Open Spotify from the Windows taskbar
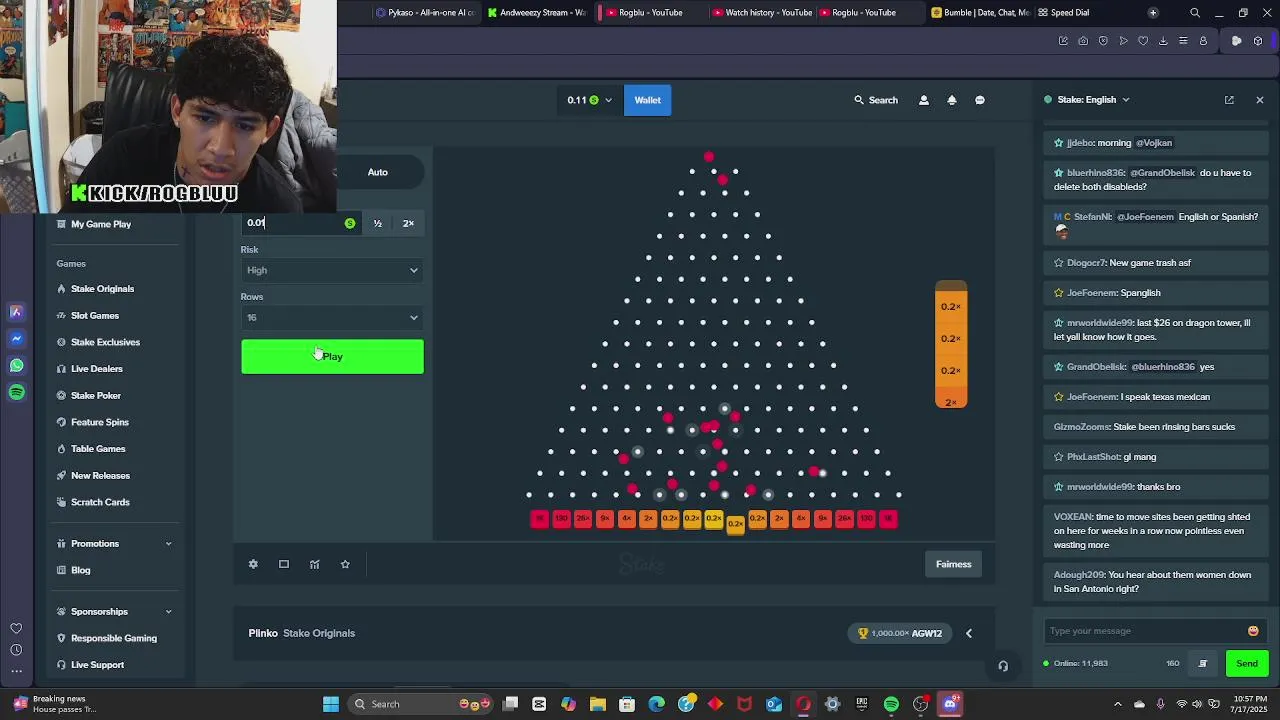 (891, 704)
